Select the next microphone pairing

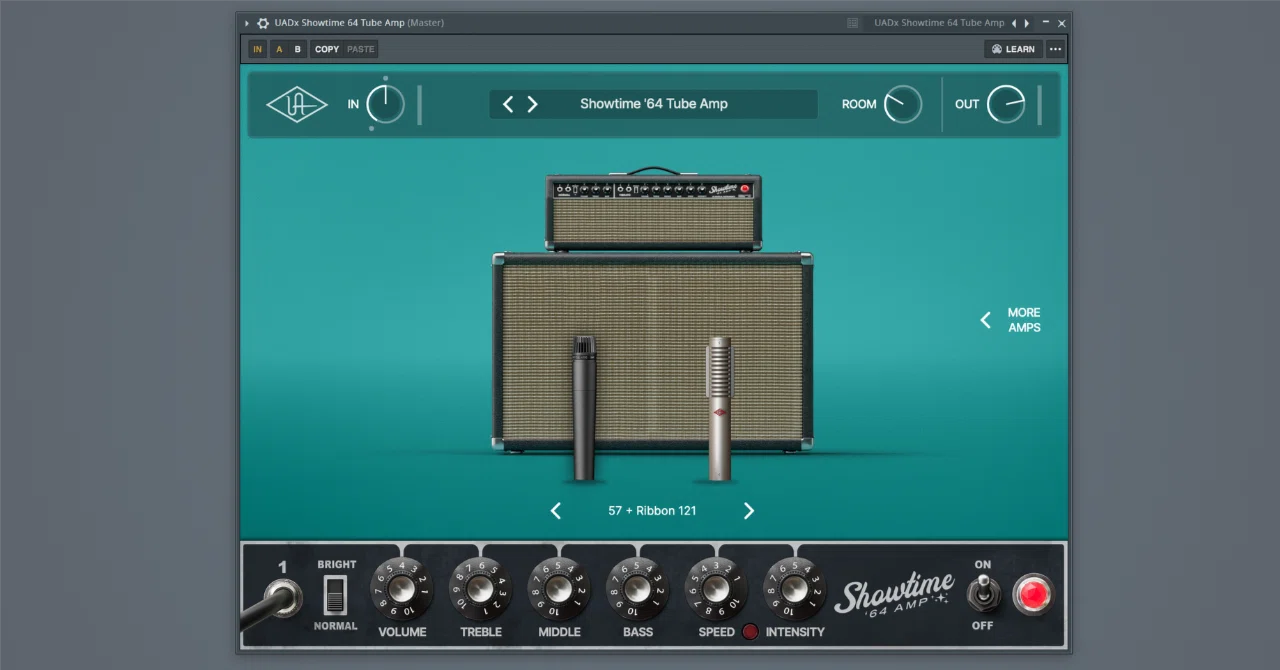748,511
